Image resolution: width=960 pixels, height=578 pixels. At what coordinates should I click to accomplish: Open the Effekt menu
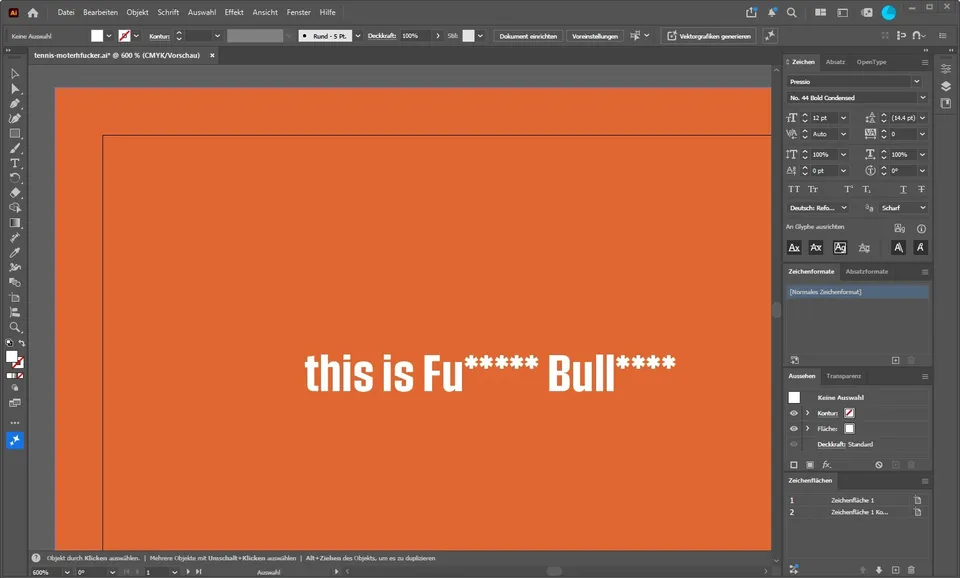click(234, 12)
